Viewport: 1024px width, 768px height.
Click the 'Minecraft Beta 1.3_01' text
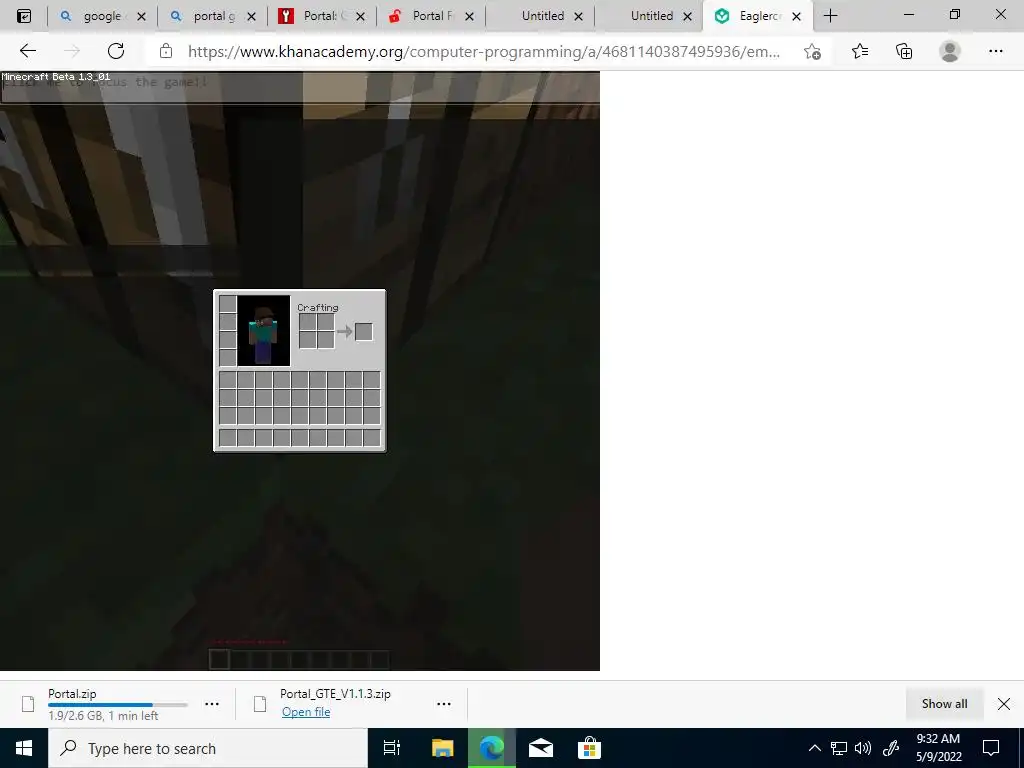click(x=56, y=77)
